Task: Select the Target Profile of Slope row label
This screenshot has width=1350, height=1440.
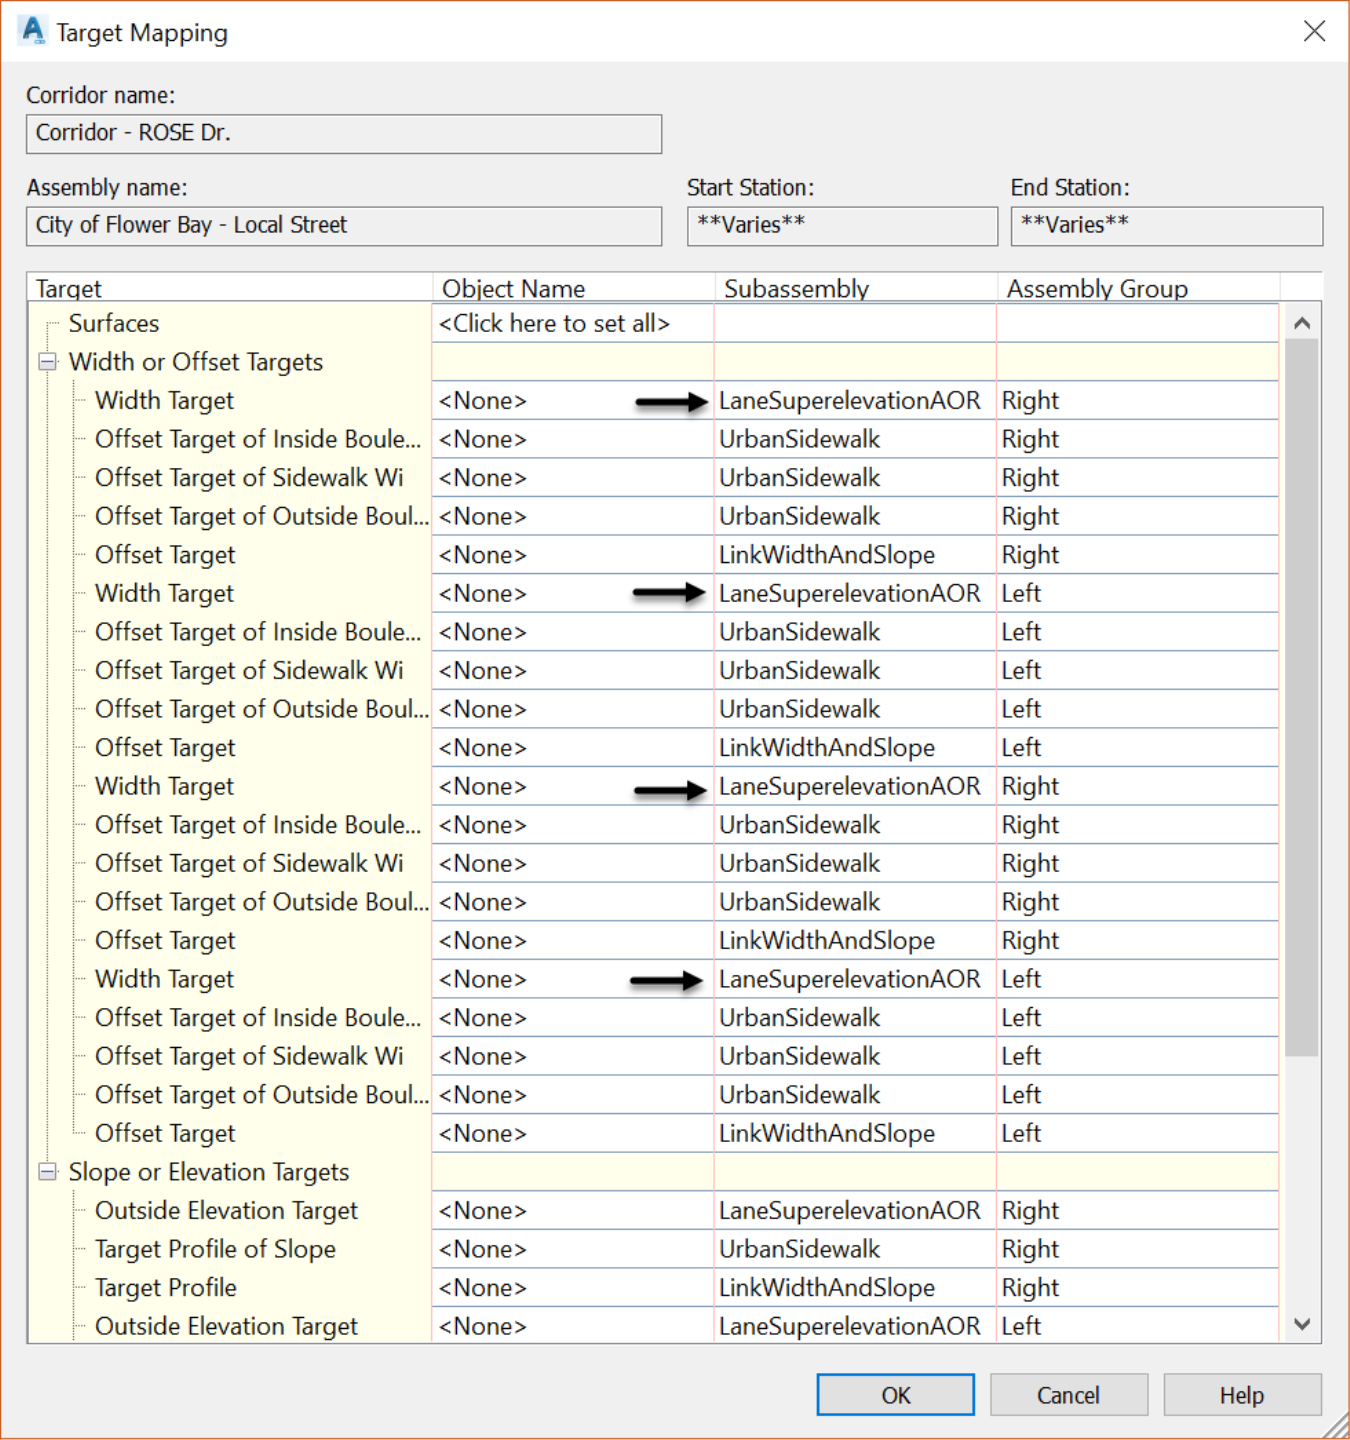Action: click(215, 1249)
